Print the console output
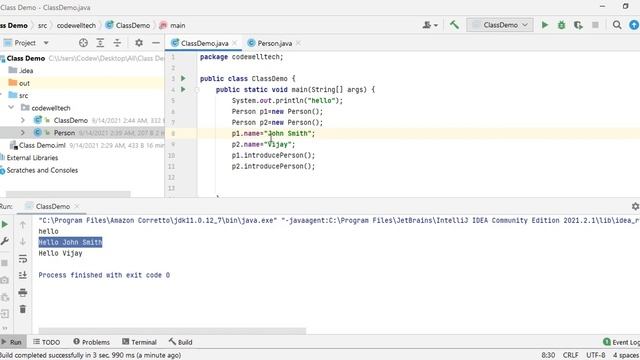This screenshot has width=640, height=360. click(23, 292)
